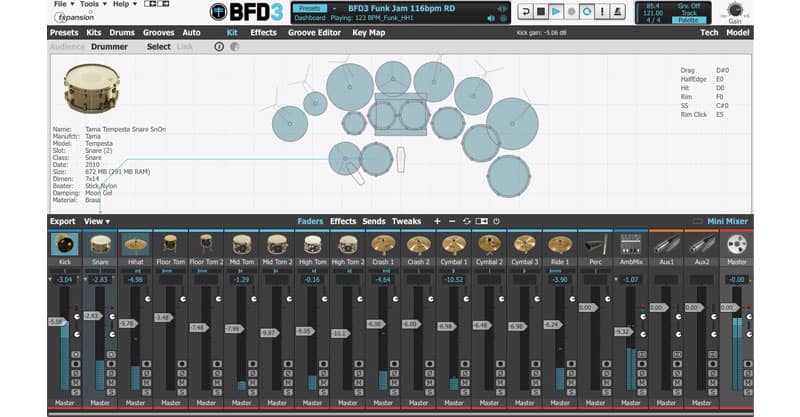Click the Floor Tom fader handle
This screenshot has width=800, height=417.
pos(163,317)
